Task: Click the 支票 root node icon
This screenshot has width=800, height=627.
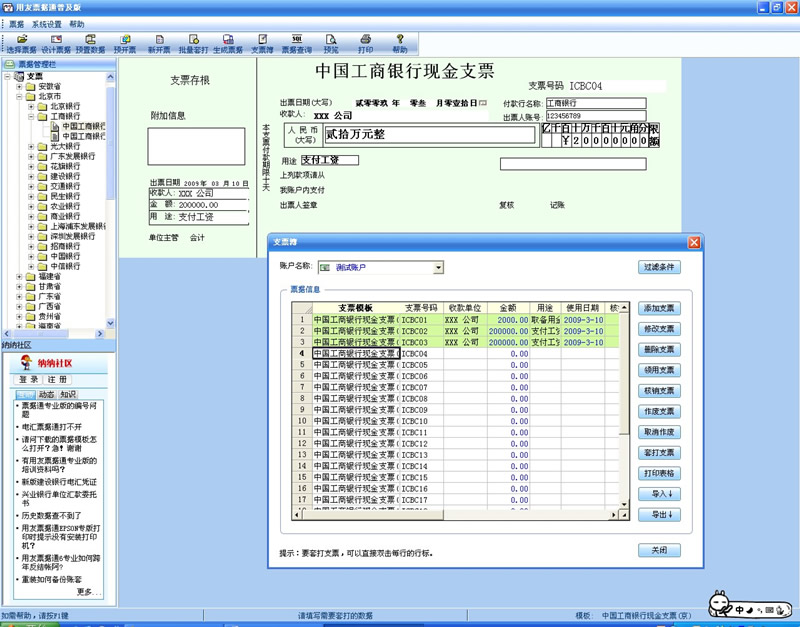Action: [19, 77]
